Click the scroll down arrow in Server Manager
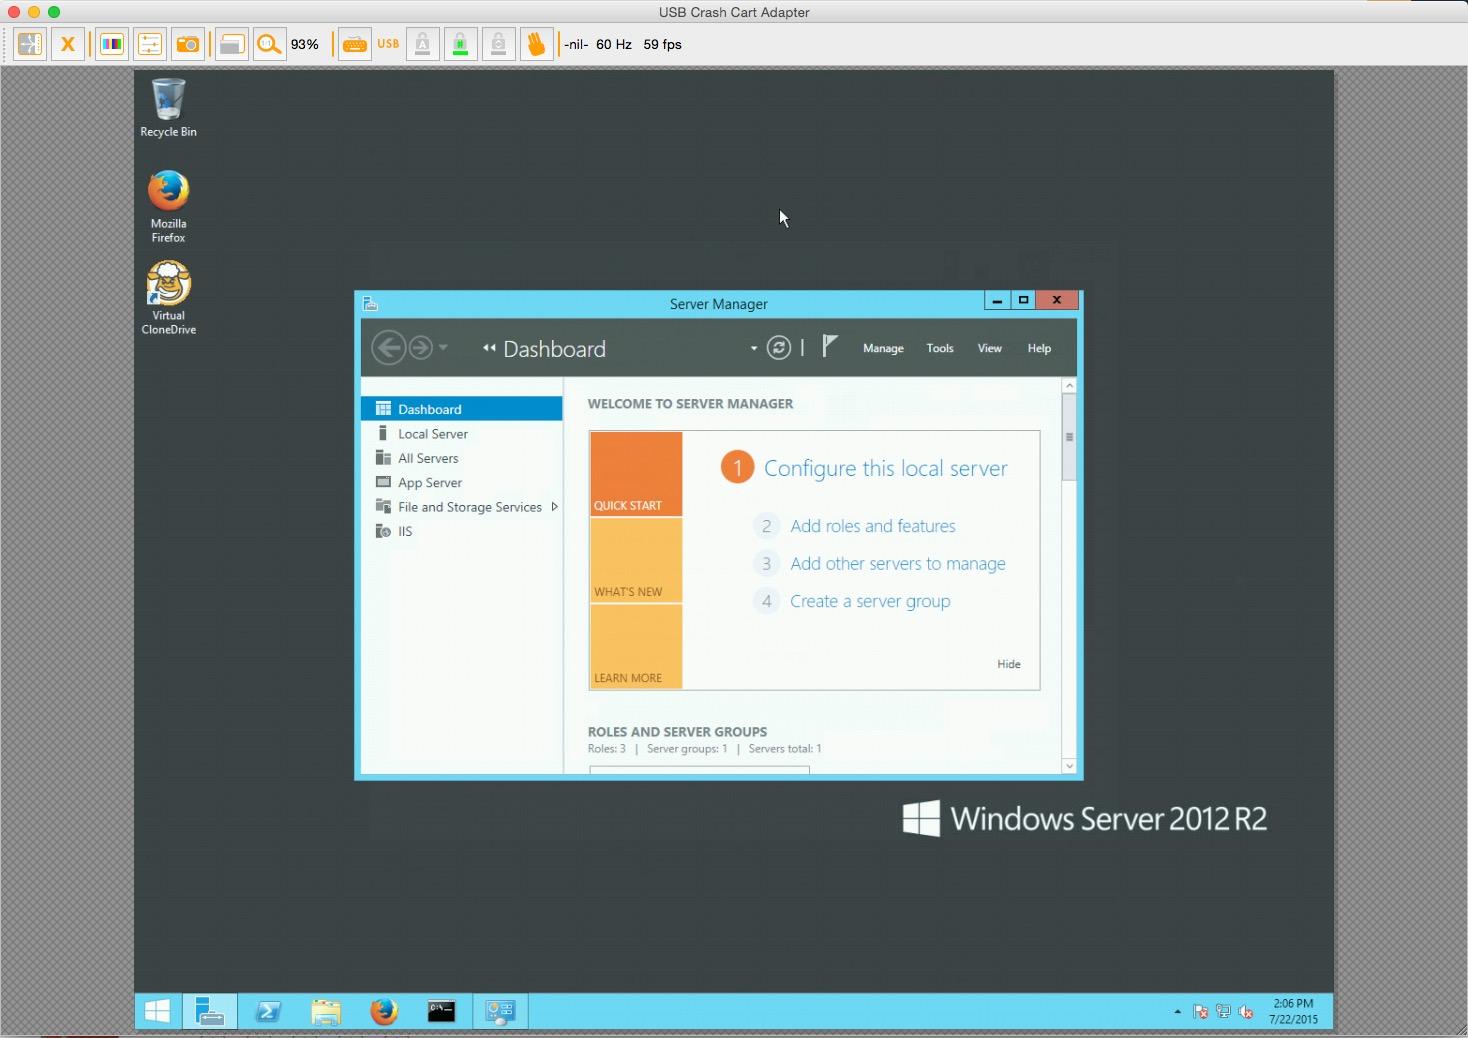The width and height of the screenshot is (1468, 1038). (1069, 766)
